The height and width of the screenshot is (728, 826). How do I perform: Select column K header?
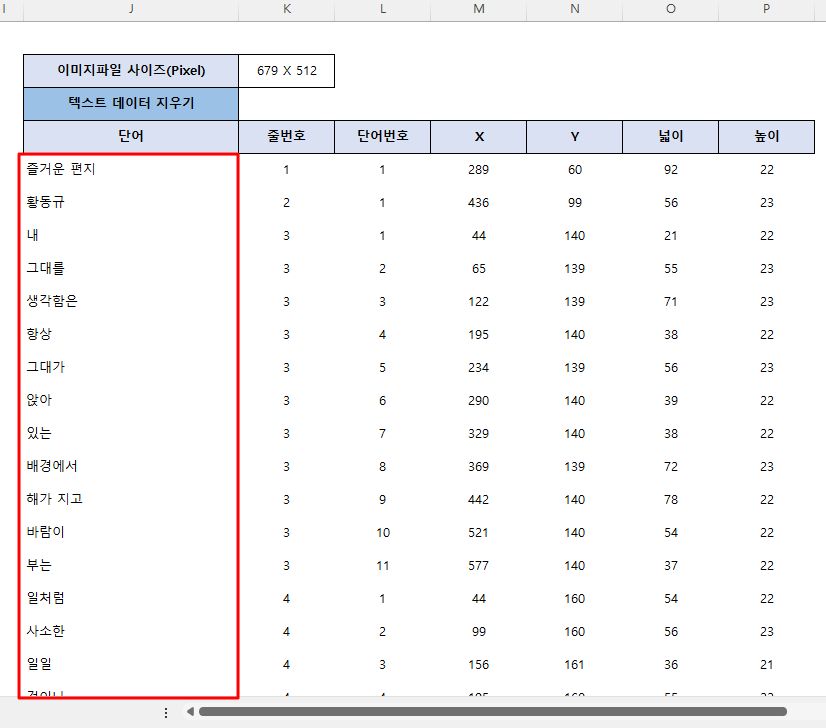(287, 9)
